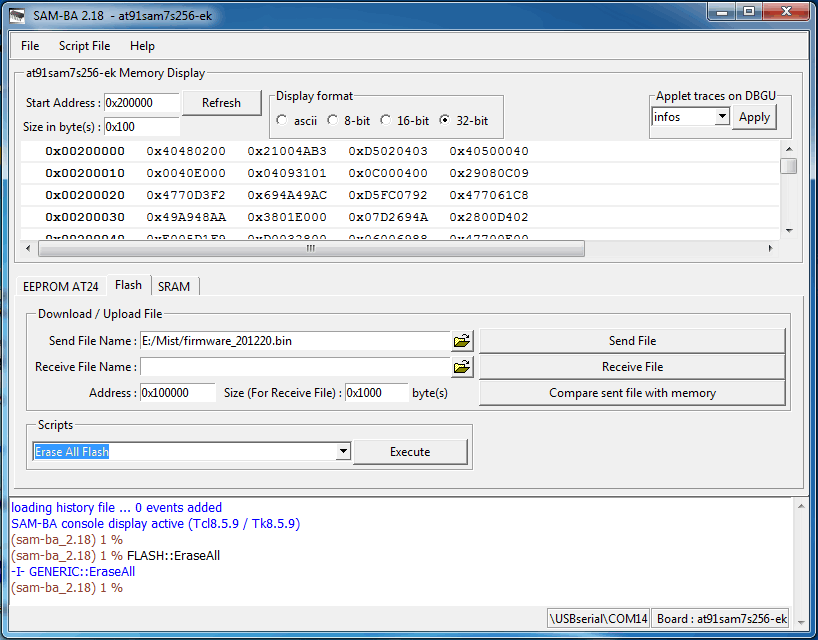Click the memory display scroll up arrow
Screen dimensions: 818x640
click(789, 149)
